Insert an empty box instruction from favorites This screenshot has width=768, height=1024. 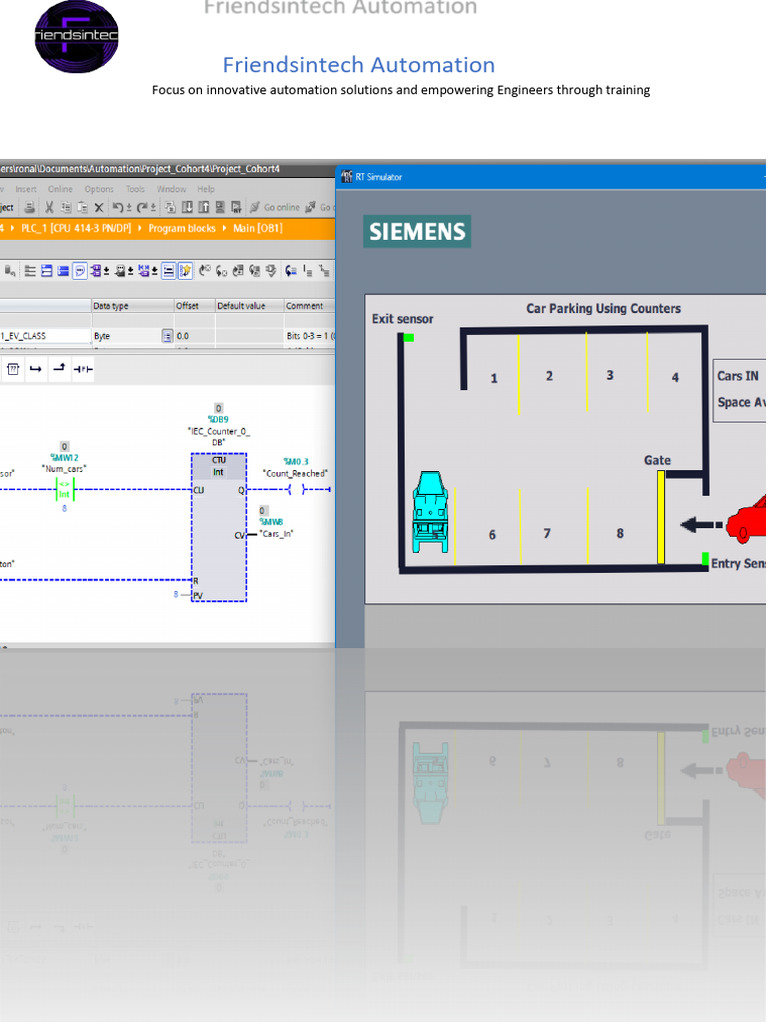(14, 370)
